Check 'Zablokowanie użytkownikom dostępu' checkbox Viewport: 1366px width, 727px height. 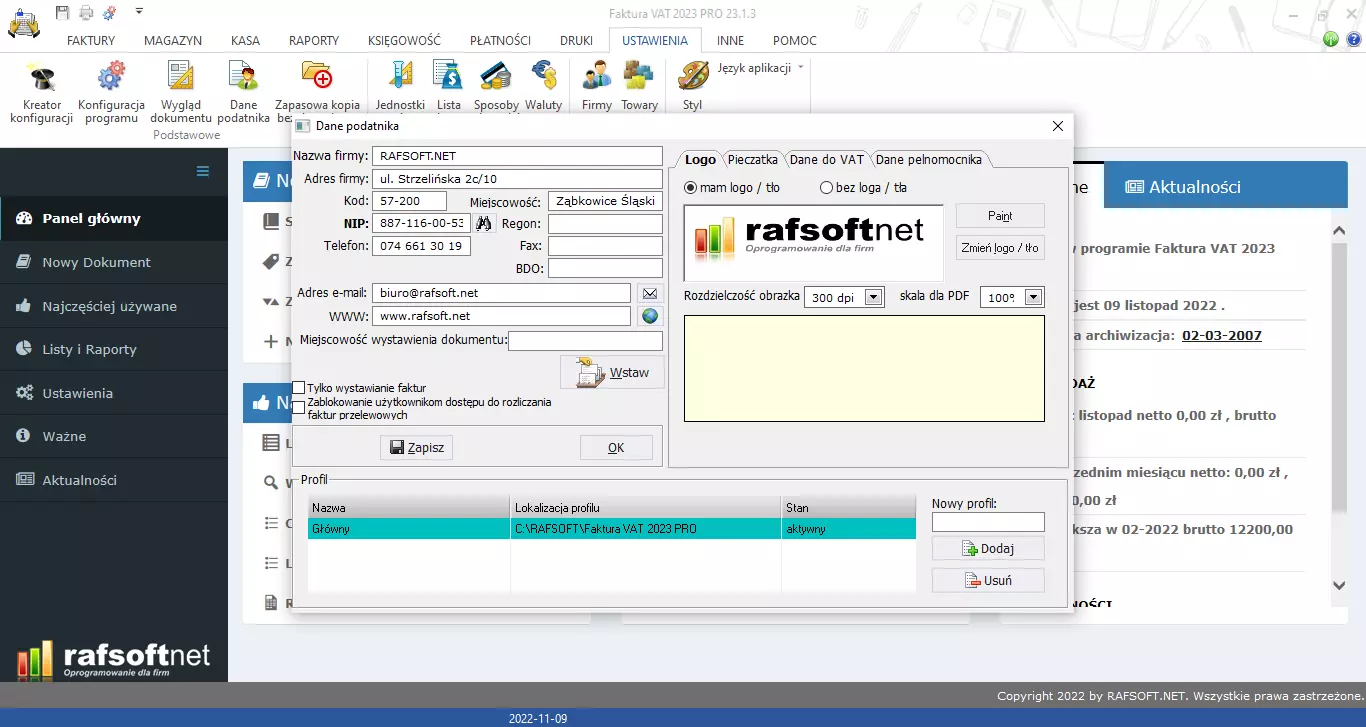coord(299,407)
